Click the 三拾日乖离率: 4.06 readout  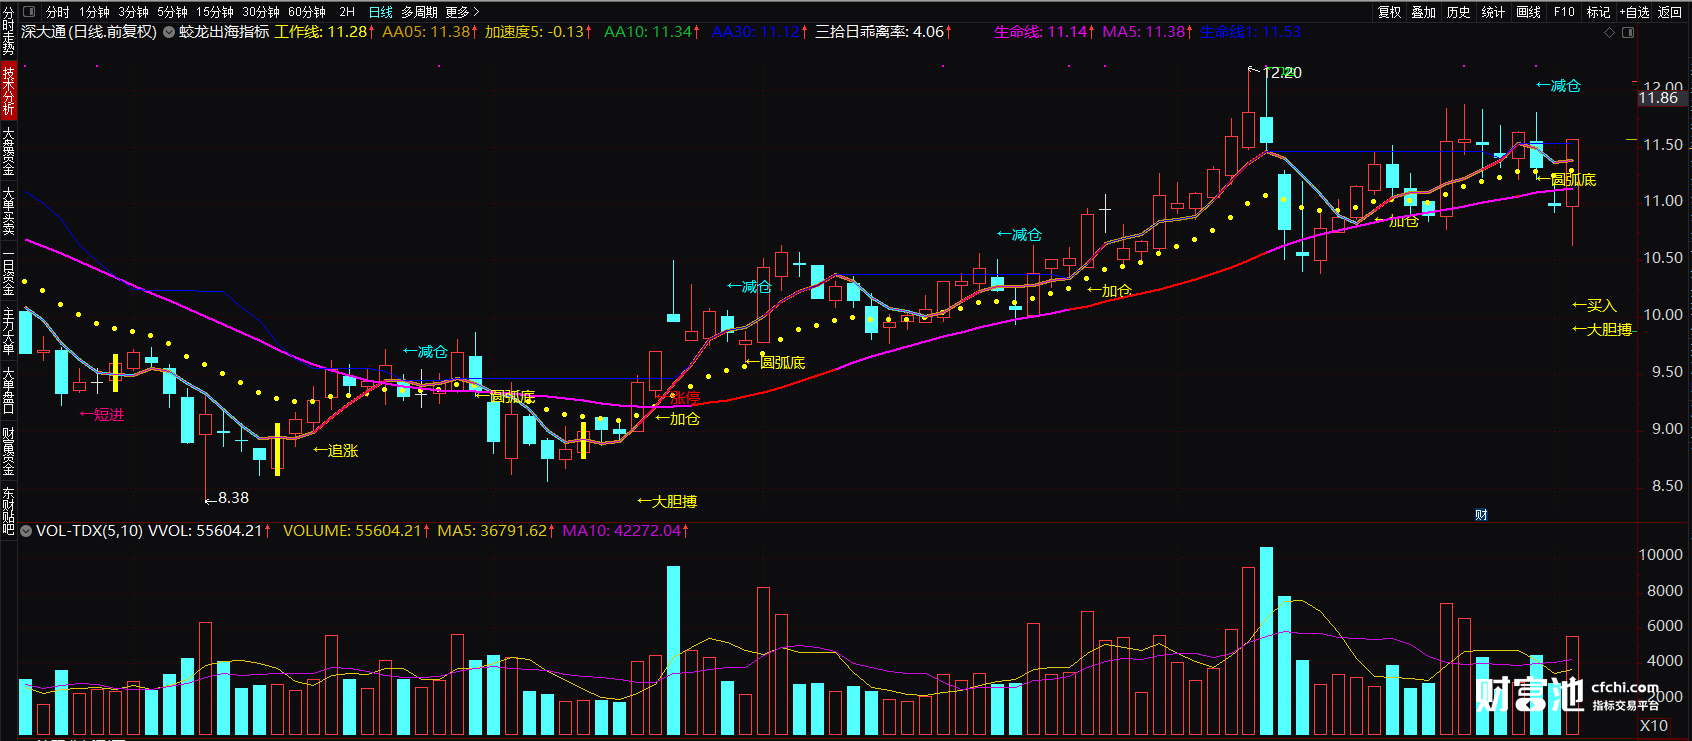click(884, 32)
